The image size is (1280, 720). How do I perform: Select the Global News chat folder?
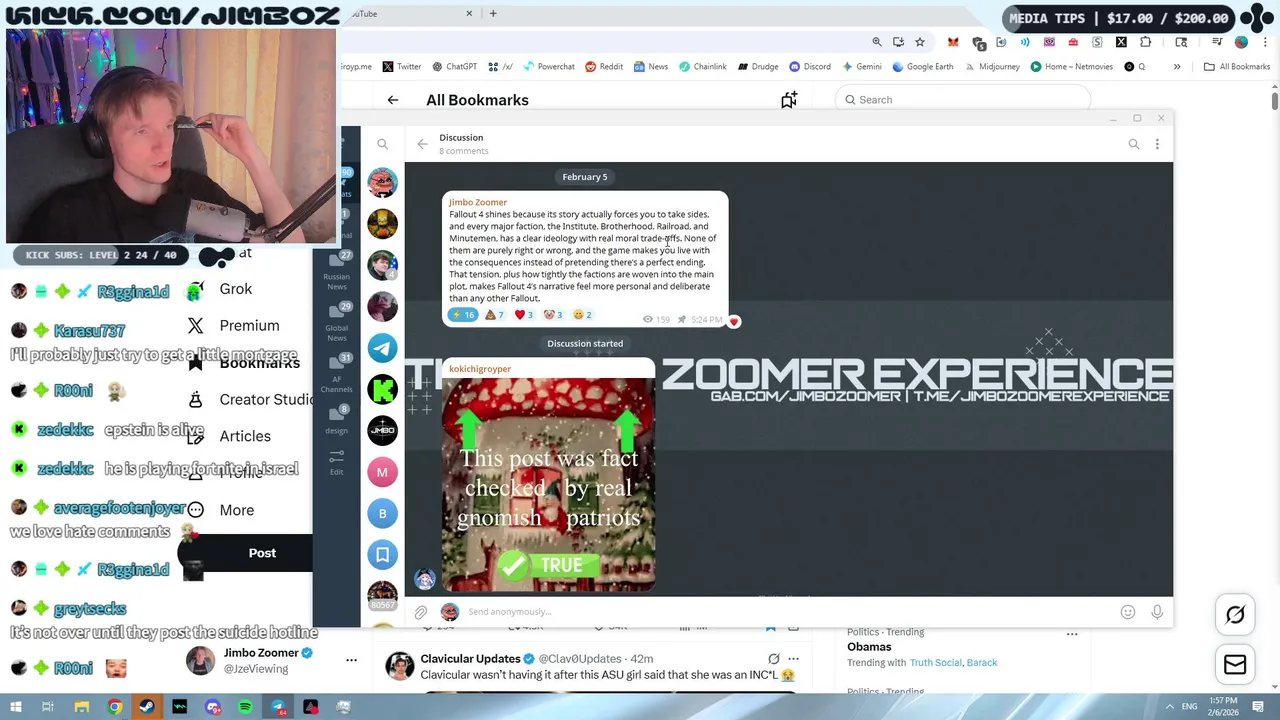click(337, 322)
